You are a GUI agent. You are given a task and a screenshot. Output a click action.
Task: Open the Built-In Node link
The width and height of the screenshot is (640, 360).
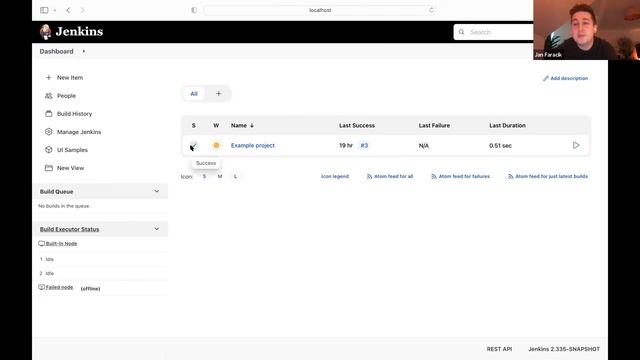pos(61,244)
